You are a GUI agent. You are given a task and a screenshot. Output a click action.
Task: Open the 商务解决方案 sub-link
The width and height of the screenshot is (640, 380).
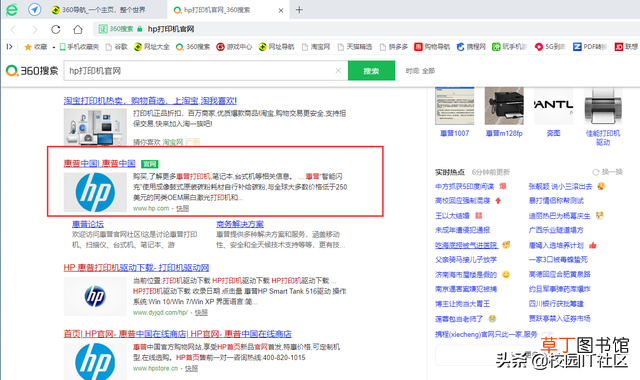240,224
